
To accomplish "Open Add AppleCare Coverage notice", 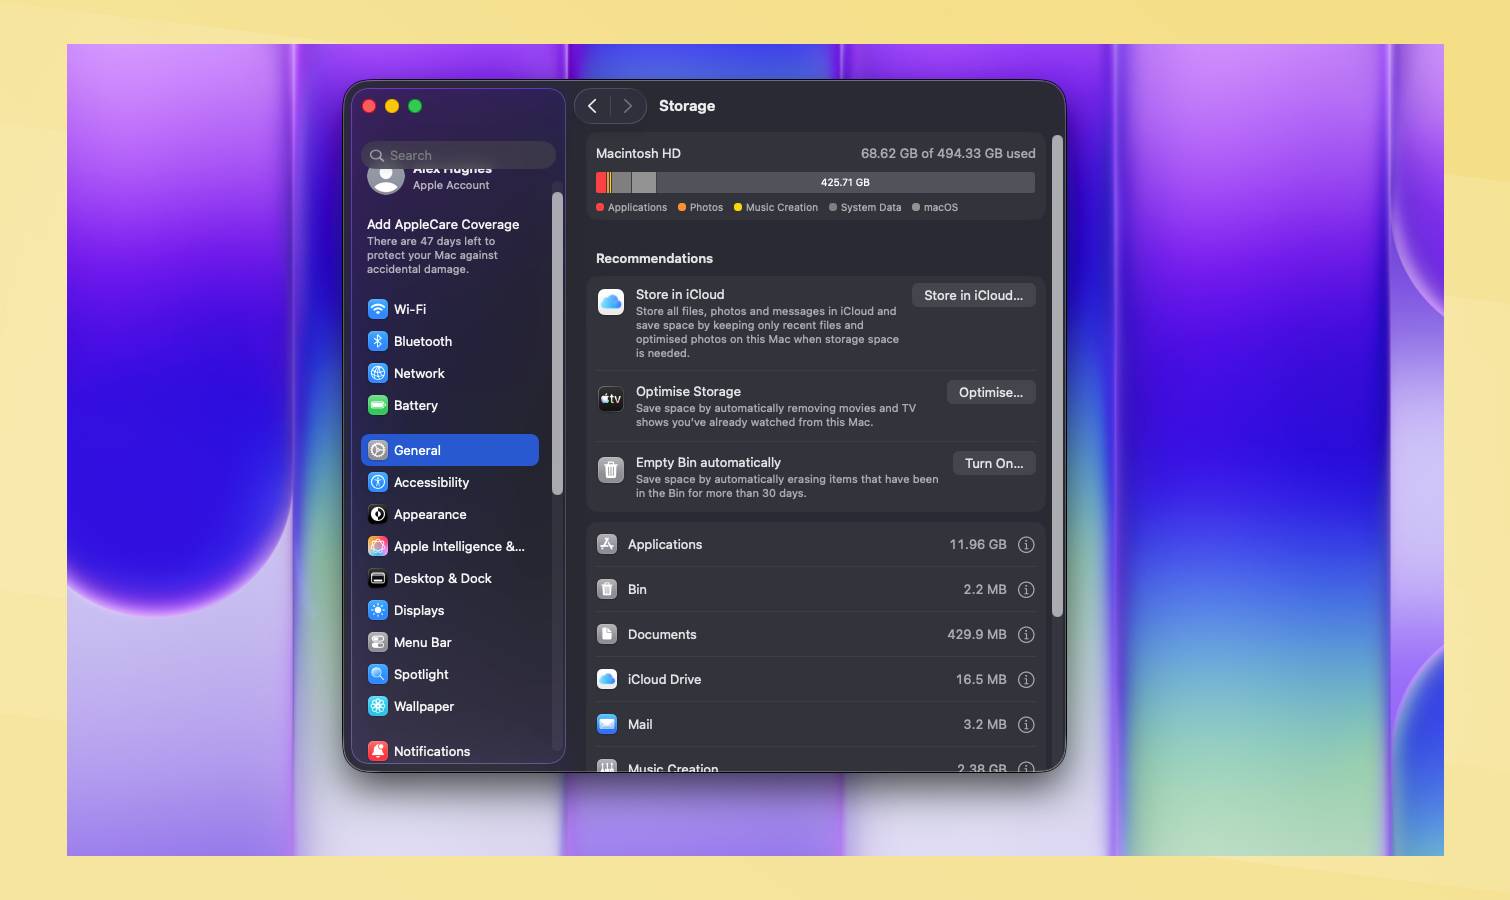I will [444, 246].
